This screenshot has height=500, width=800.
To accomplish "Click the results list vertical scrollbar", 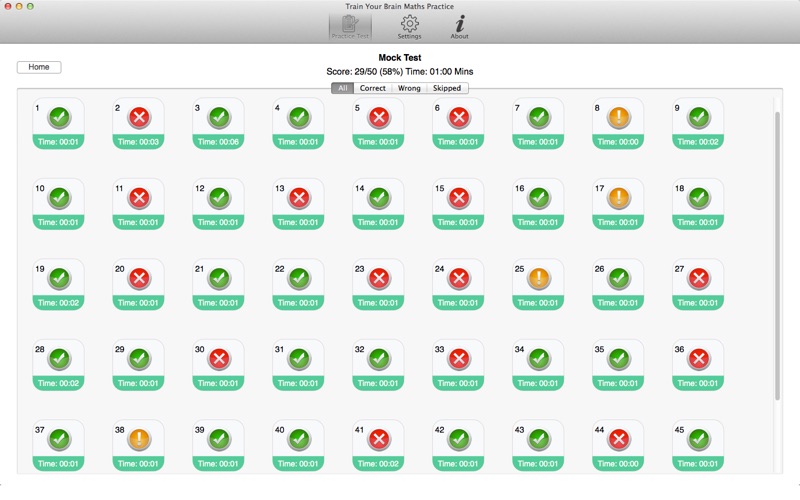I will point(778,255).
